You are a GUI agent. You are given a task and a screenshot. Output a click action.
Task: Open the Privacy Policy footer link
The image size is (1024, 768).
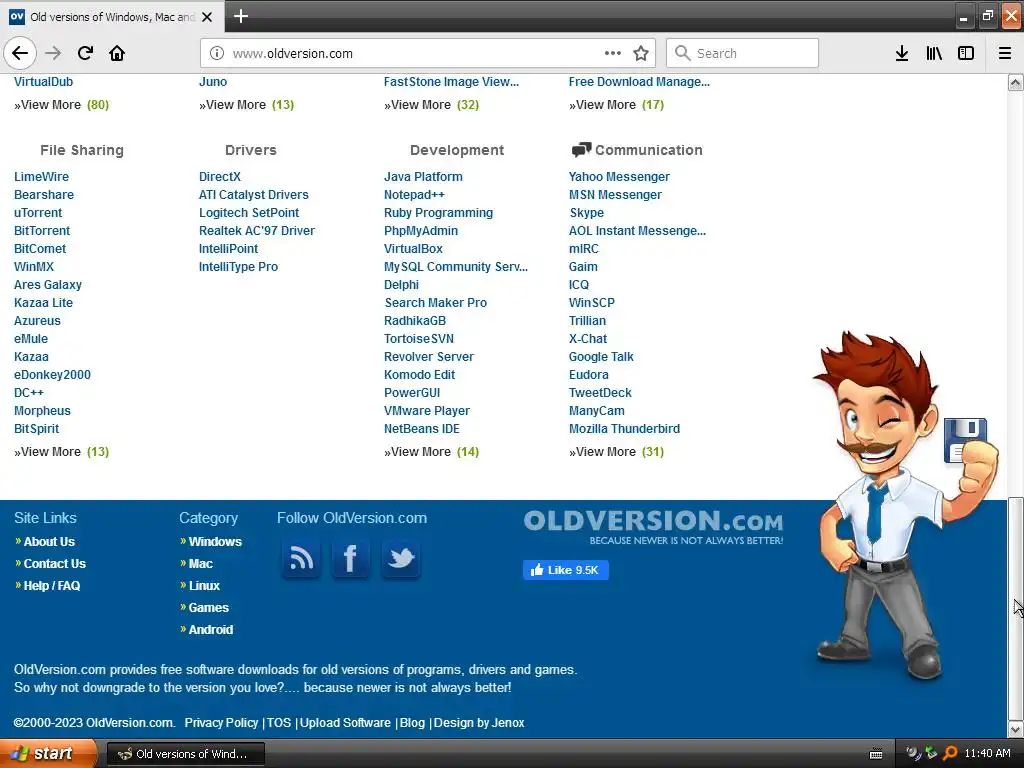point(221,723)
